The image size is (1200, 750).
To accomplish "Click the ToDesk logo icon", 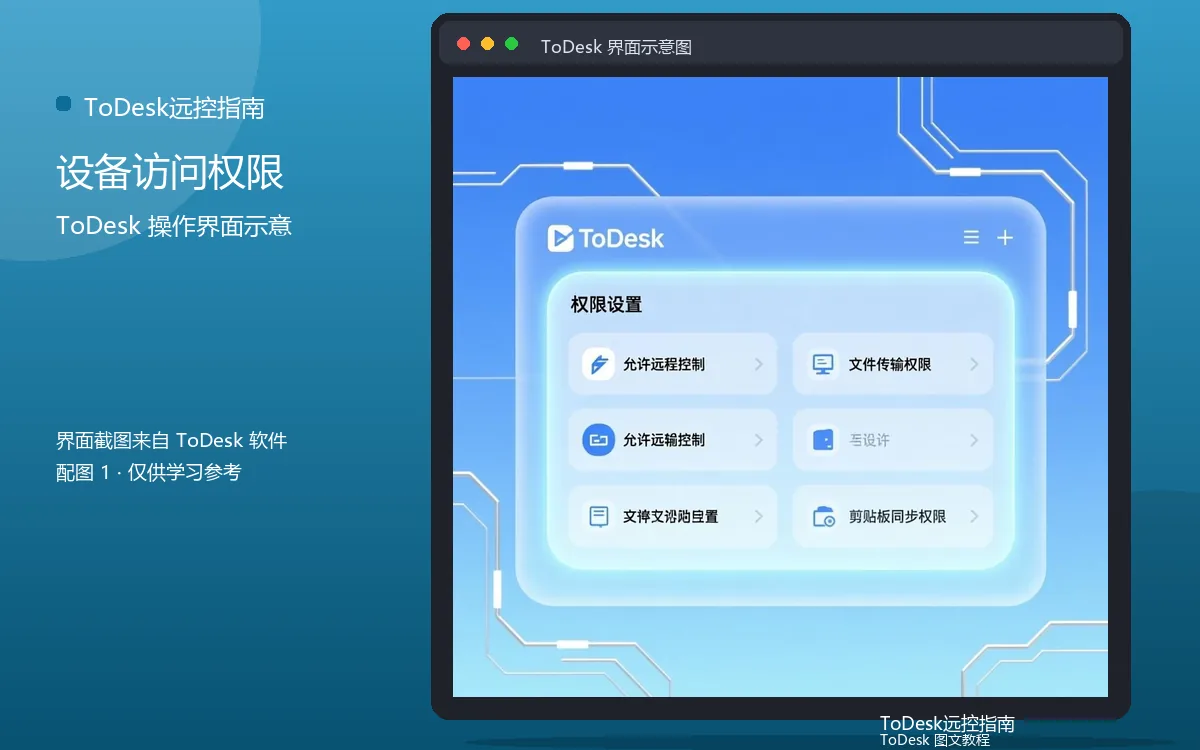I will 561,238.
